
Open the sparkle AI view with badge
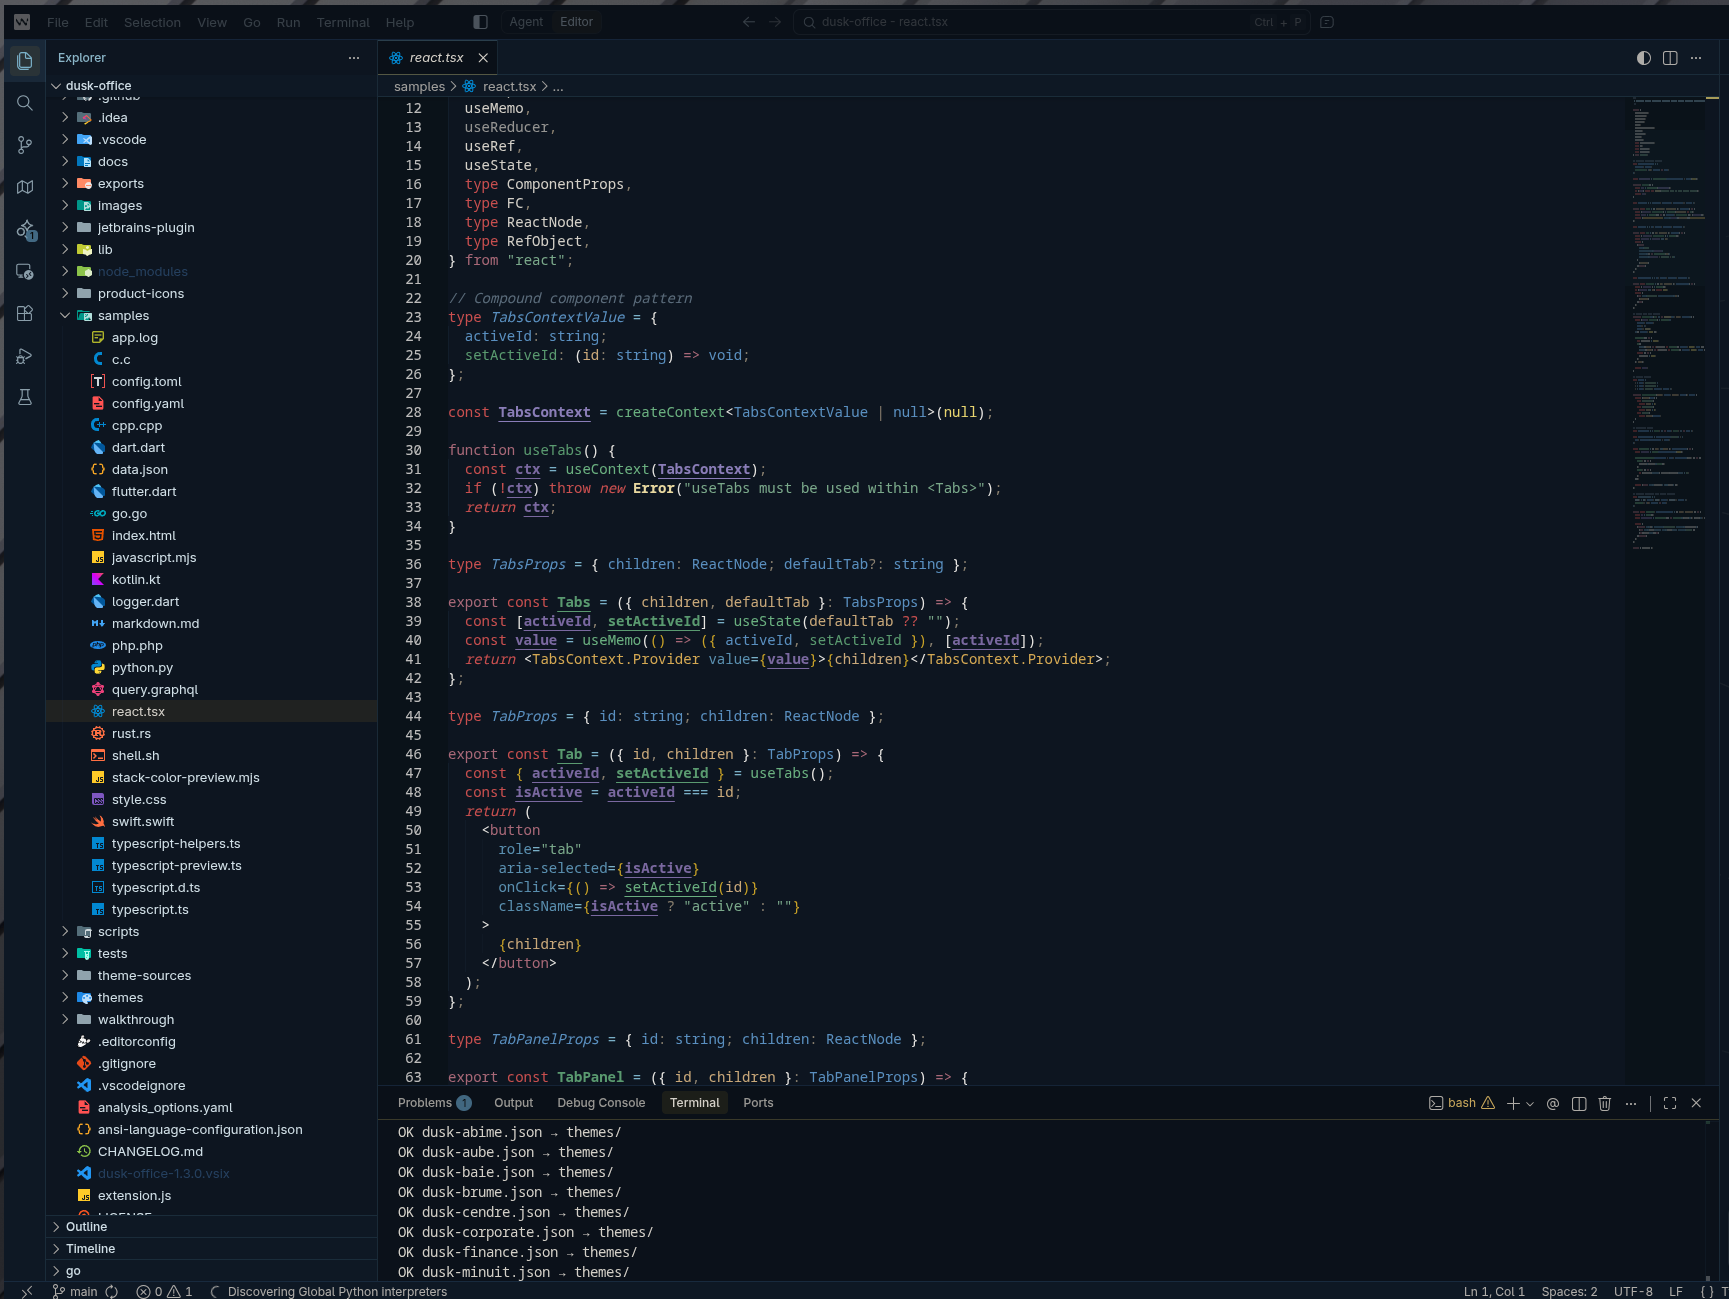[x=25, y=230]
